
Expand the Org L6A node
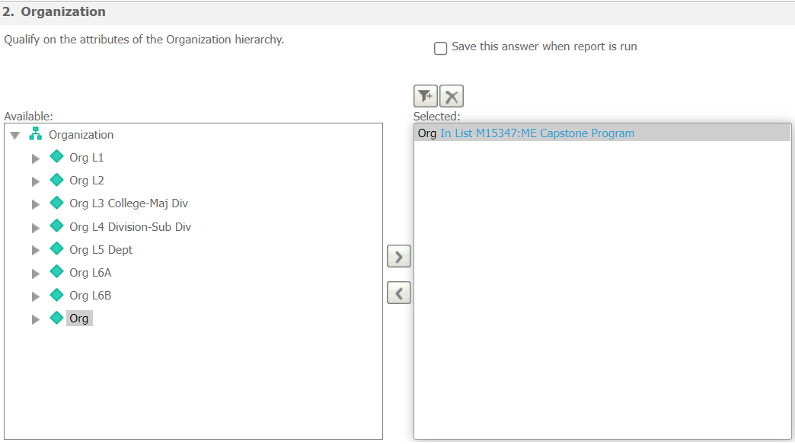click(x=35, y=274)
